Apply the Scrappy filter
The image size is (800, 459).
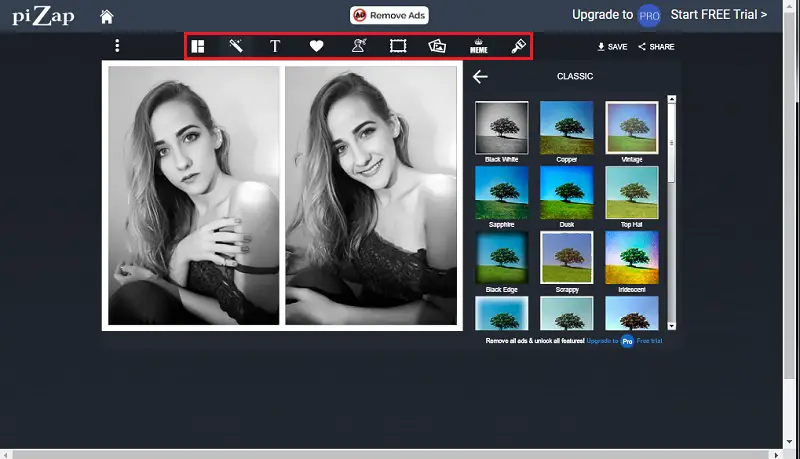567,258
